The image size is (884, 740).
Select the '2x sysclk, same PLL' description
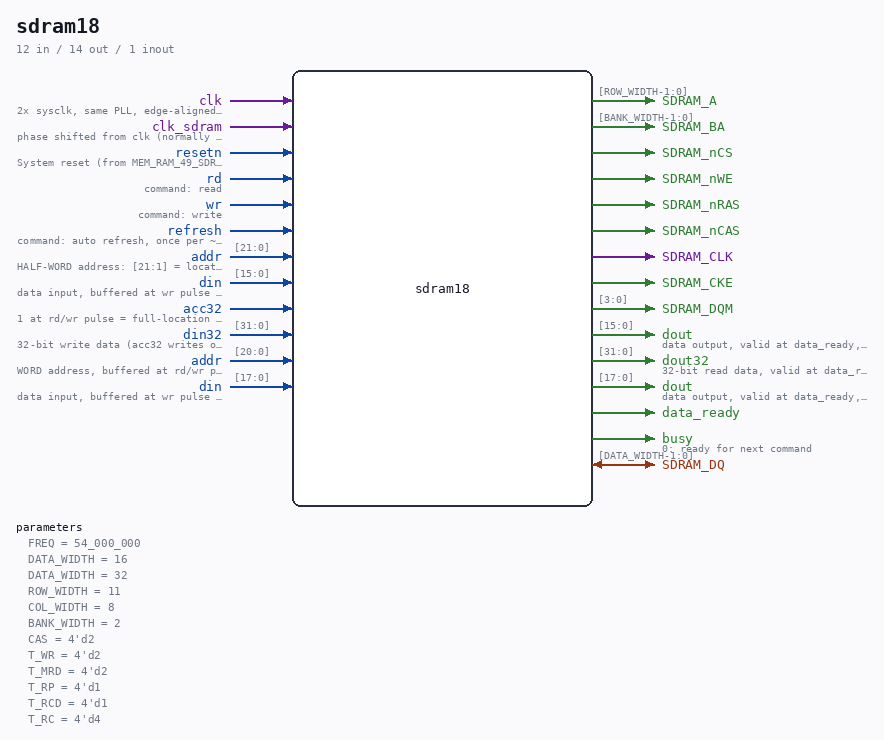120,110
